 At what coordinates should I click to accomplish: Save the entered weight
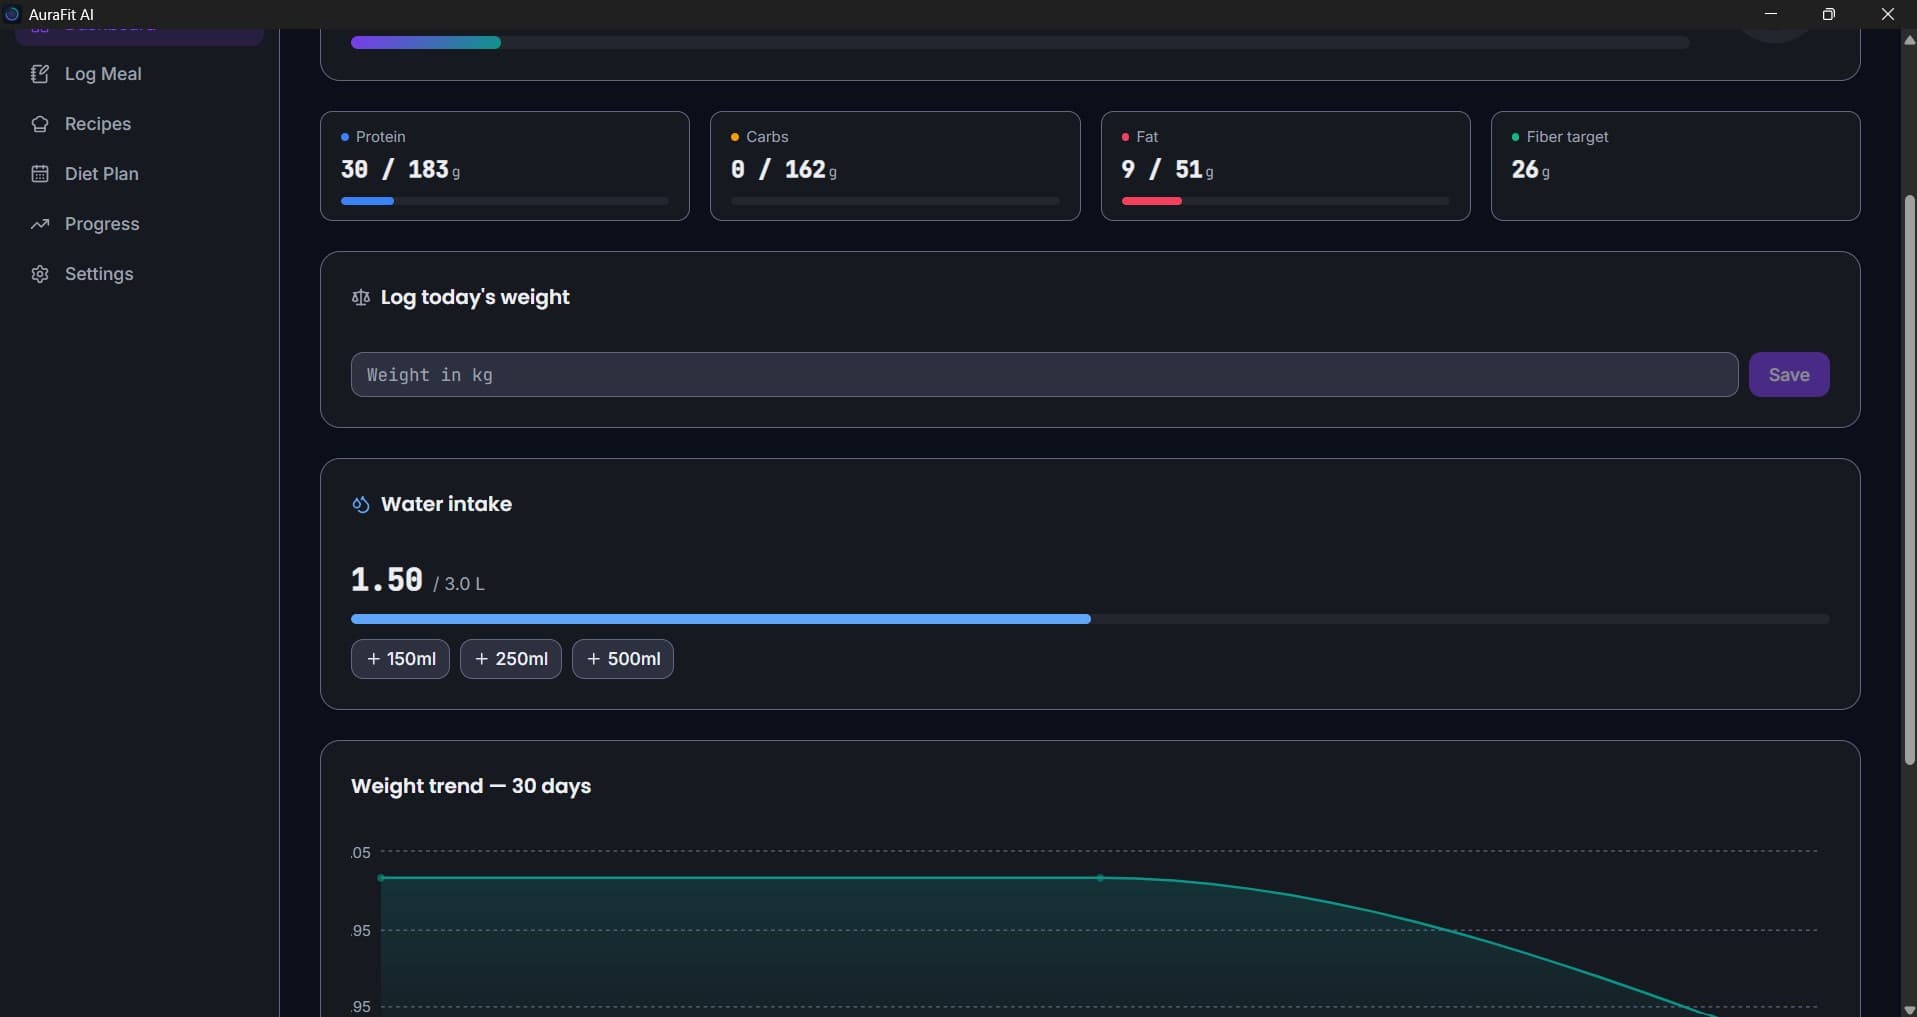1789,374
